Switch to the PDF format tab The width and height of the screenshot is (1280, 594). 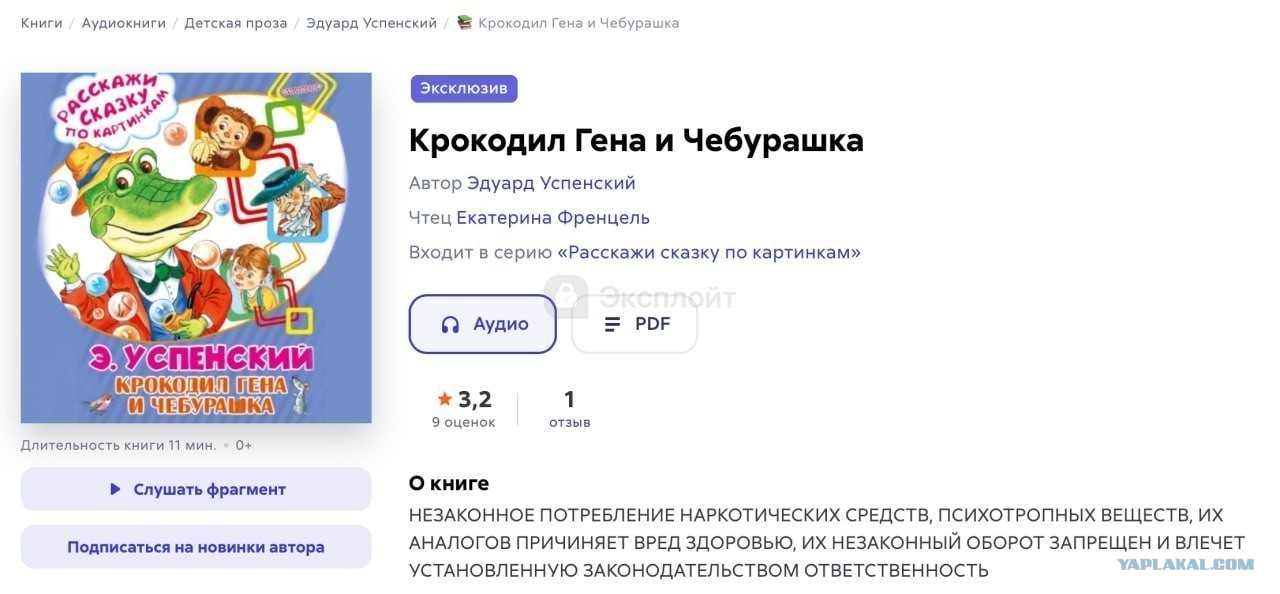tap(634, 324)
